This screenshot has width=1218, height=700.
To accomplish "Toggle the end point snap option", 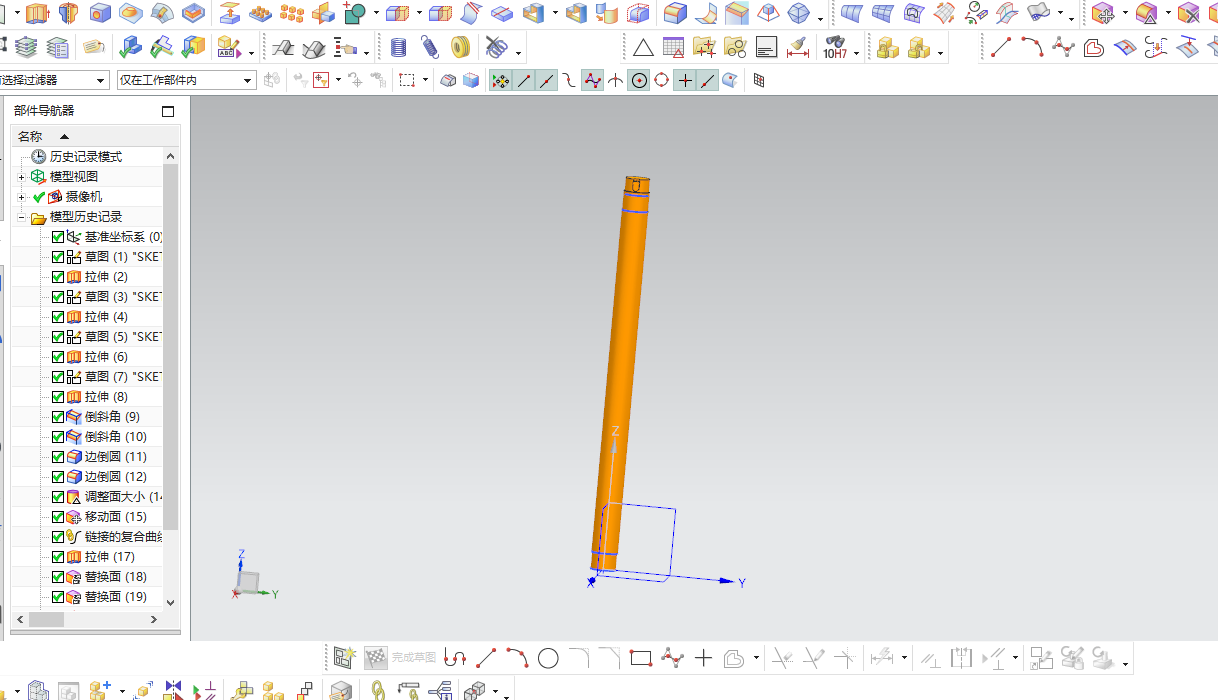I will 524,80.
